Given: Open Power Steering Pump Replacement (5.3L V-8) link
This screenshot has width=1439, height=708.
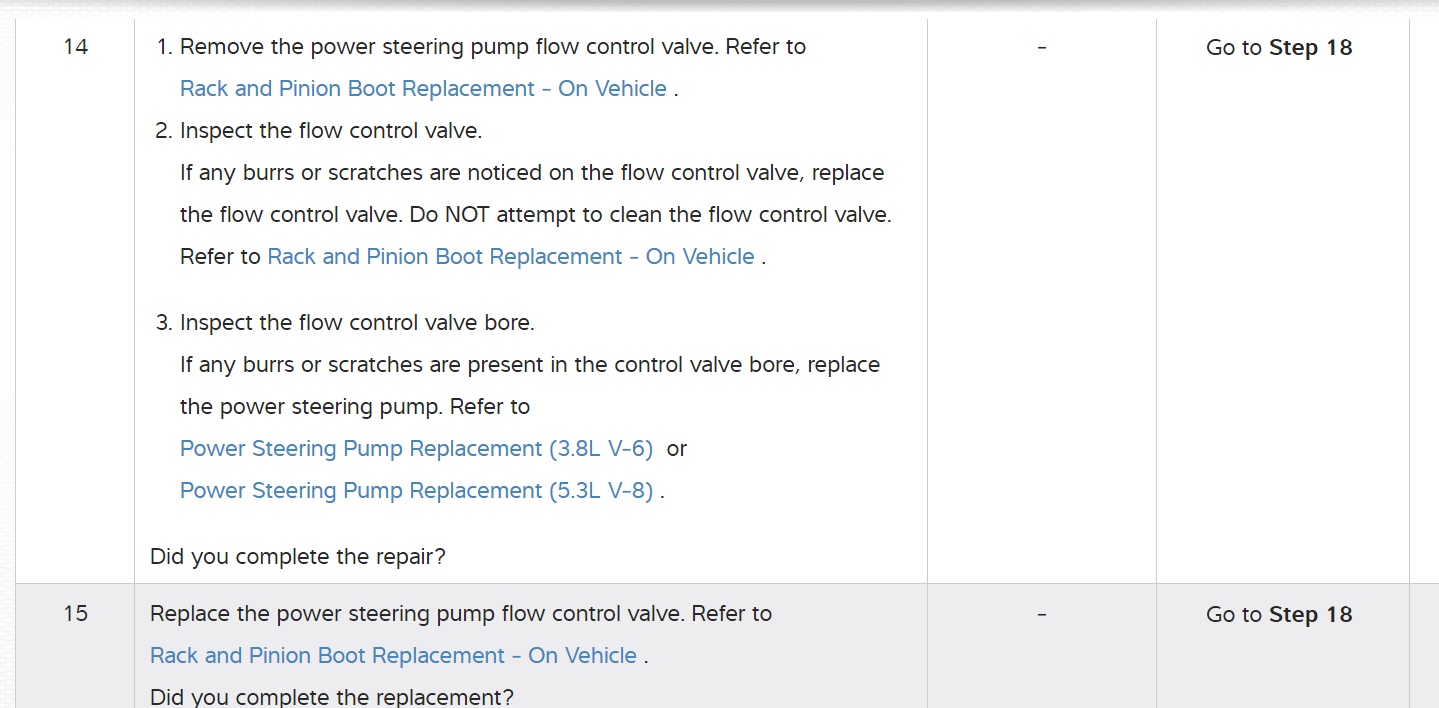Looking at the screenshot, I should [416, 491].
